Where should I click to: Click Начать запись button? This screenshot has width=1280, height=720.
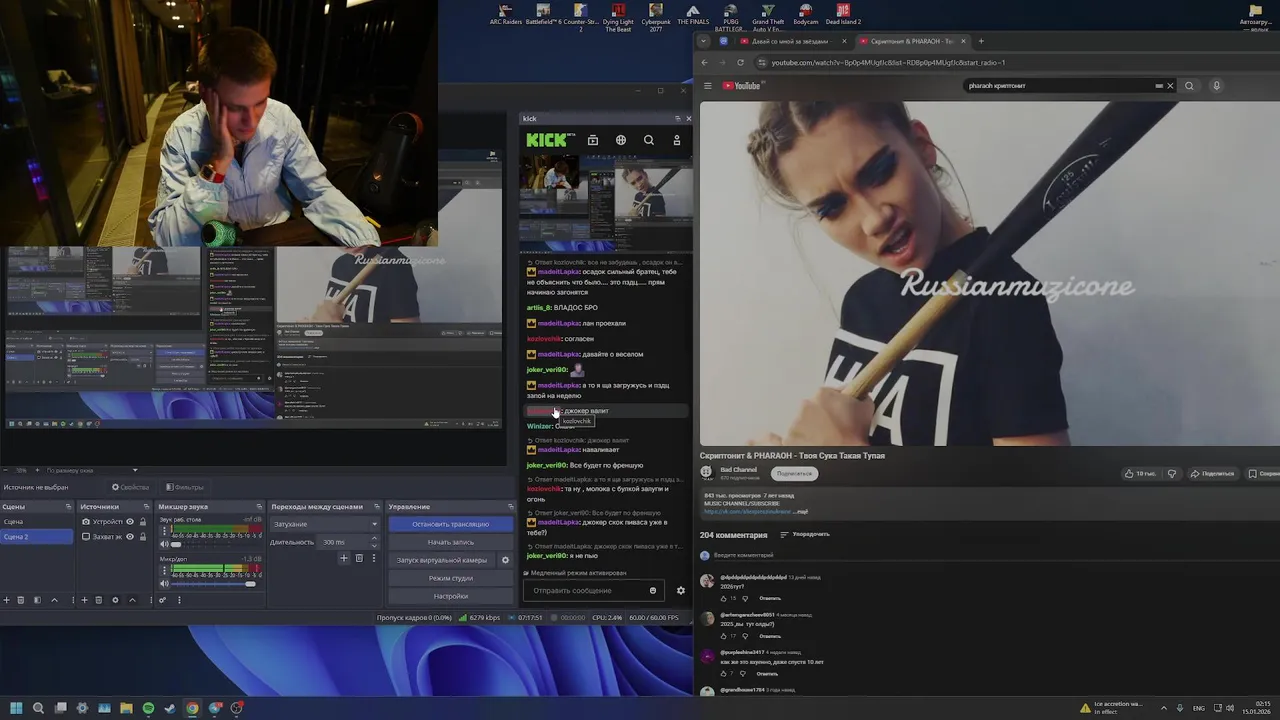(x=451, y=542)
